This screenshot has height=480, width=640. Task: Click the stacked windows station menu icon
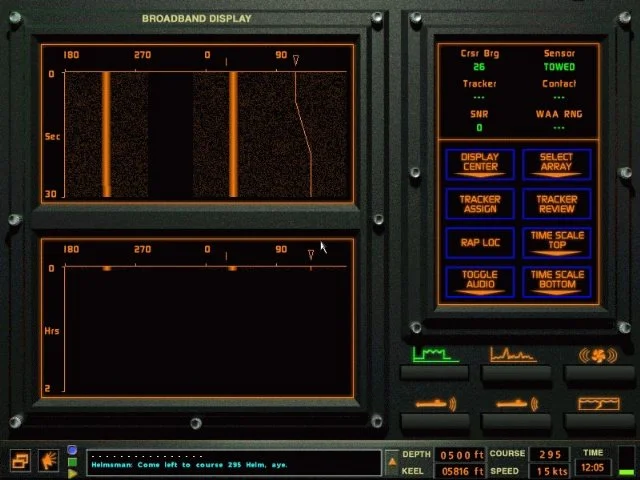pyautogui.click(x=21, y=461)
